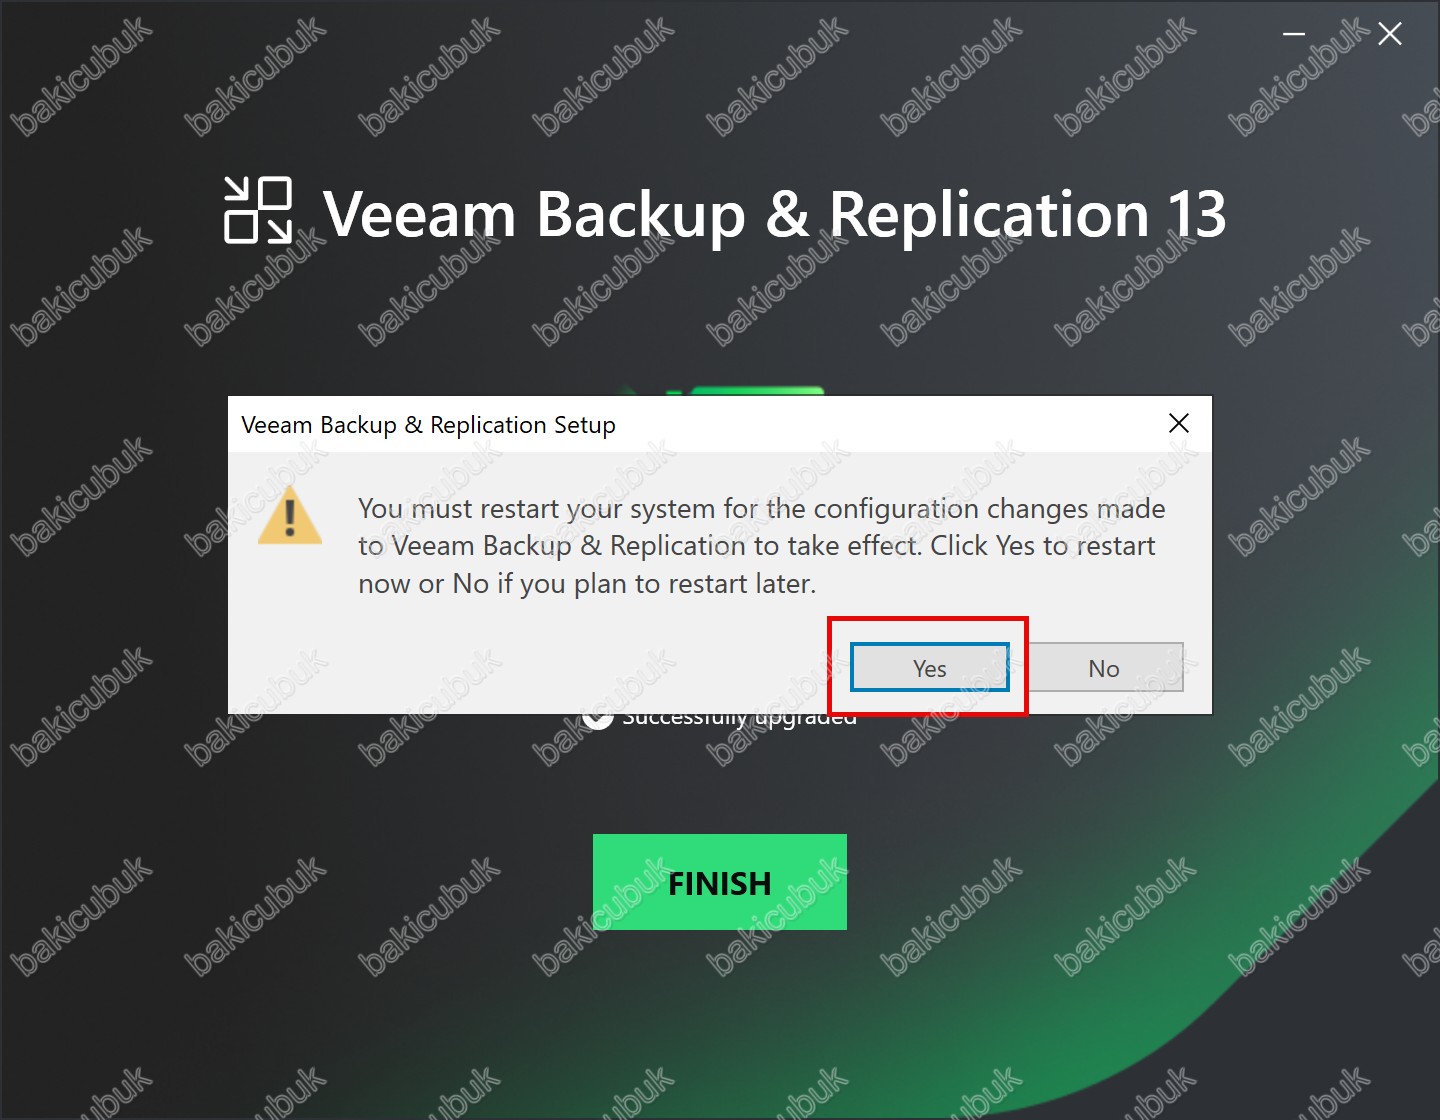The image size is (1440, 1120).
Task: Minimize the Veeam installer window
Action: (x=1294, y=34)
